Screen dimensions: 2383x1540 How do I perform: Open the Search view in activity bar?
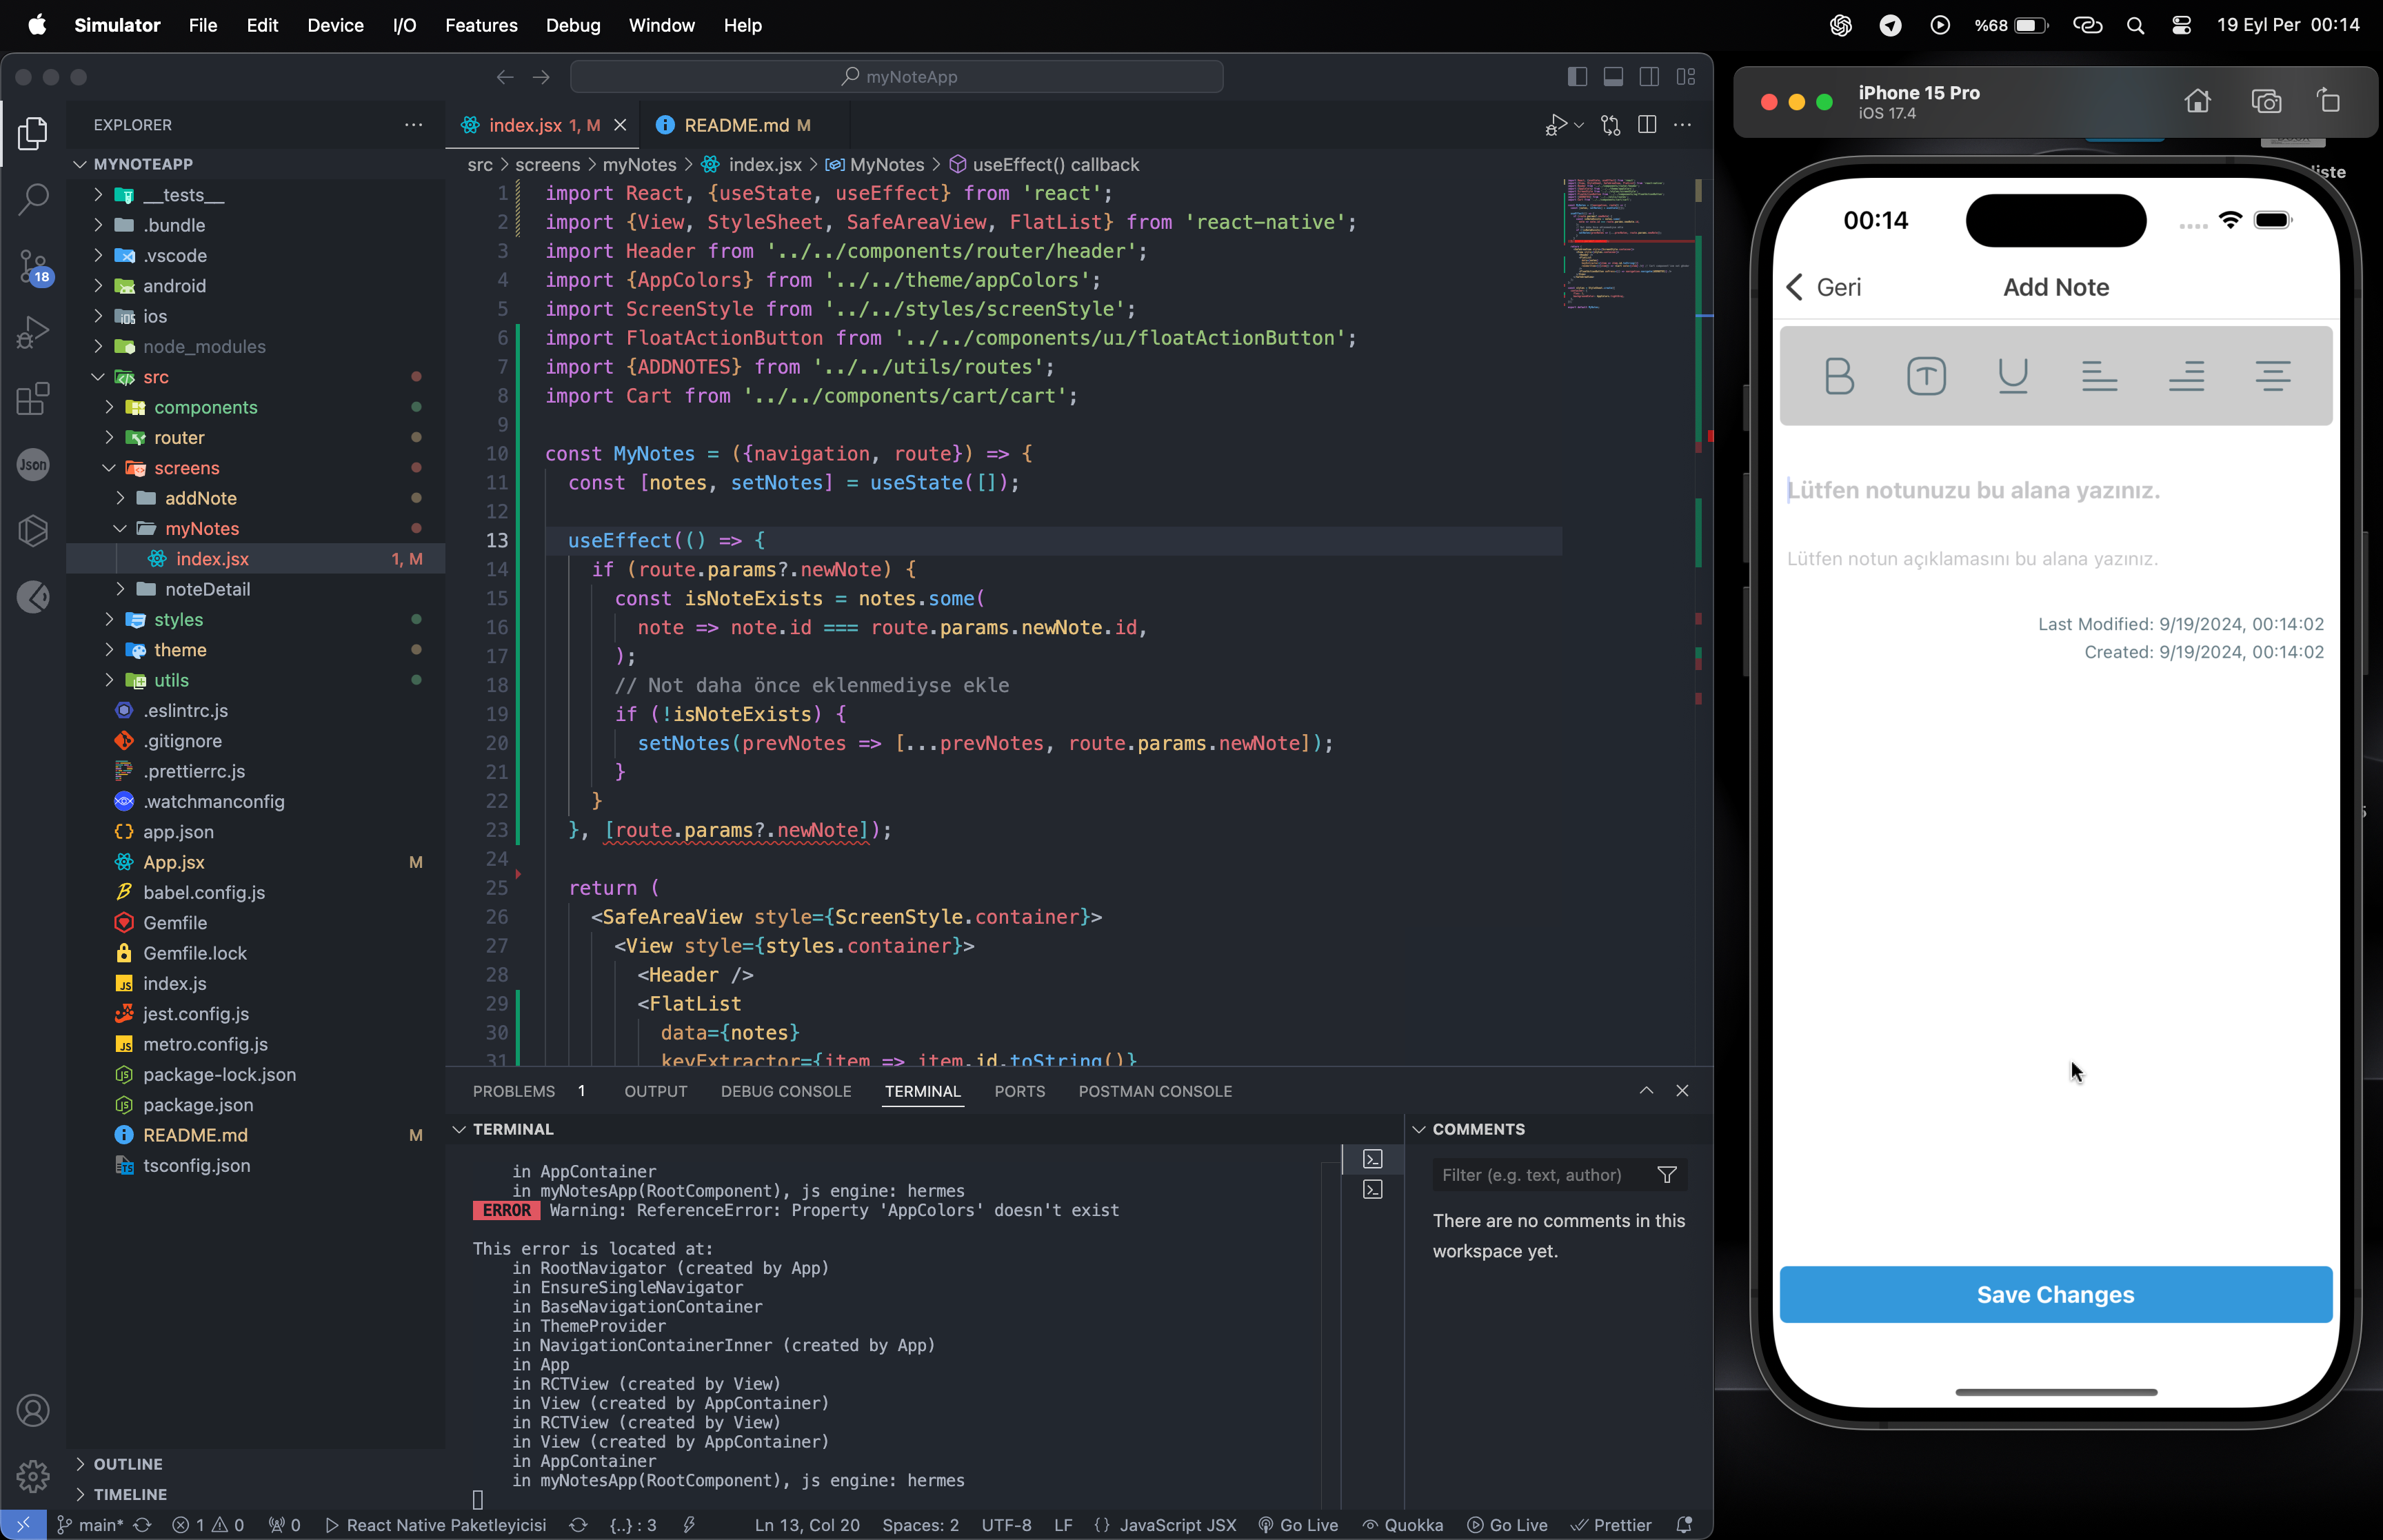(33, 199)
